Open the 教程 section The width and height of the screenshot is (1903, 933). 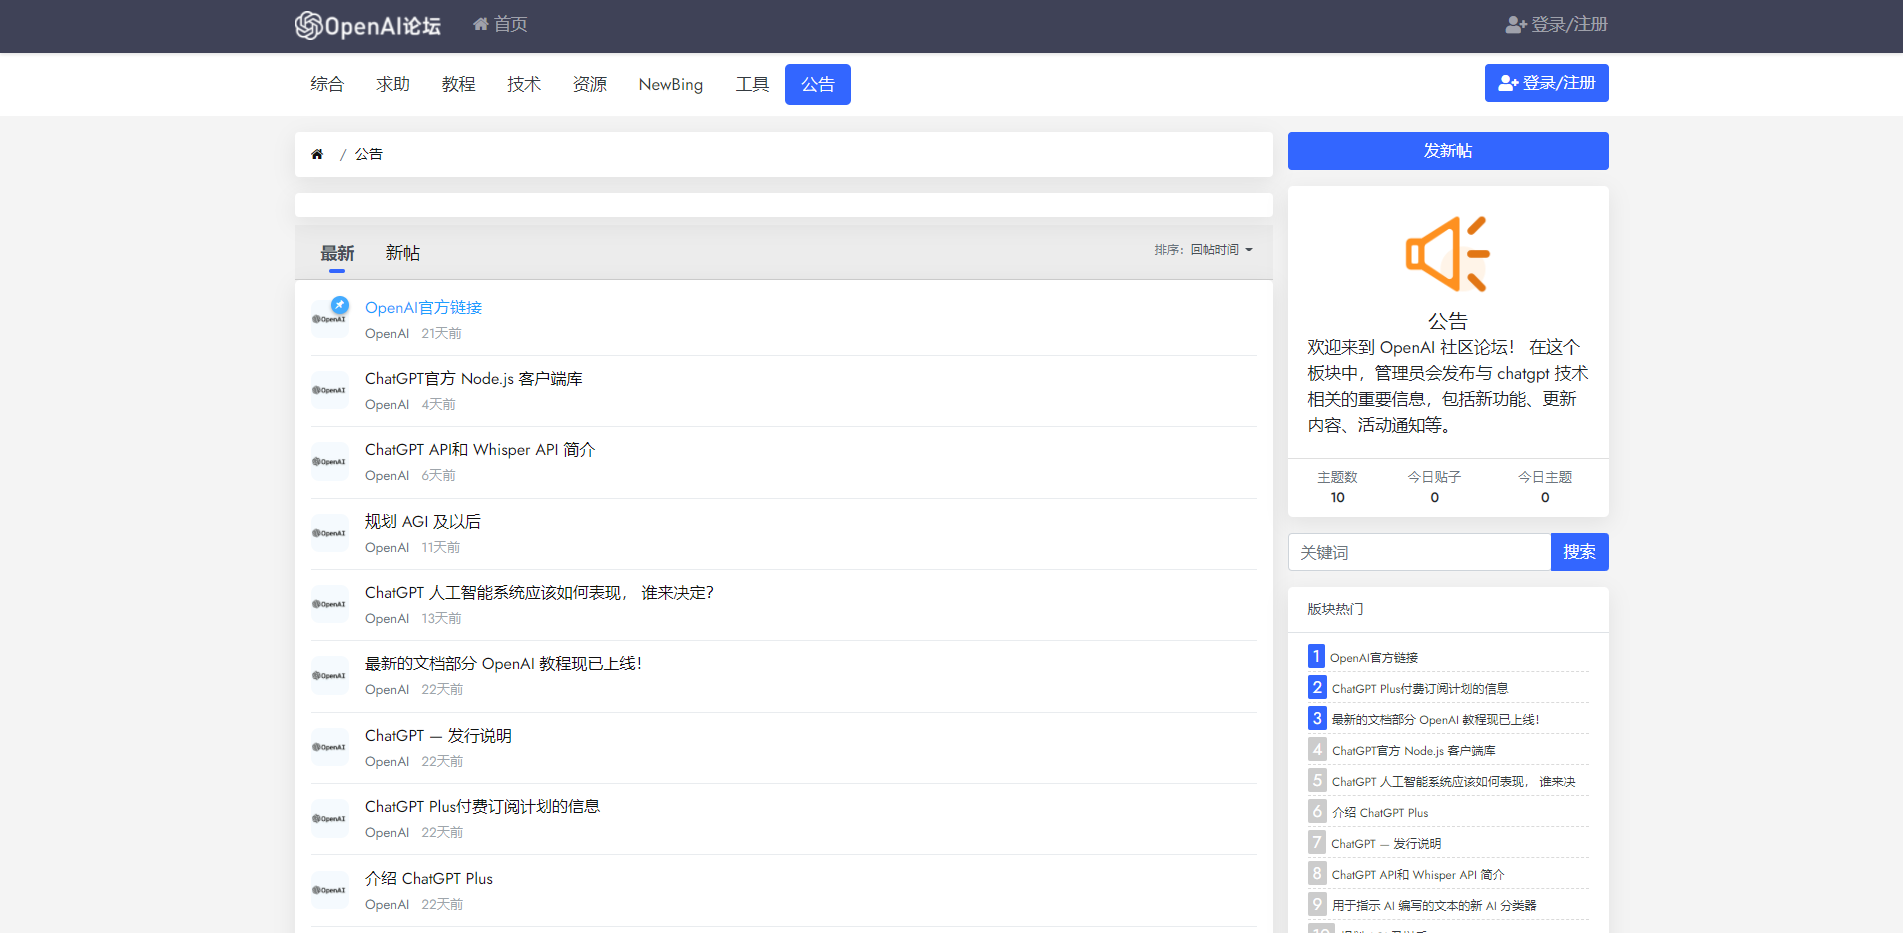click(x=458, y=84)
